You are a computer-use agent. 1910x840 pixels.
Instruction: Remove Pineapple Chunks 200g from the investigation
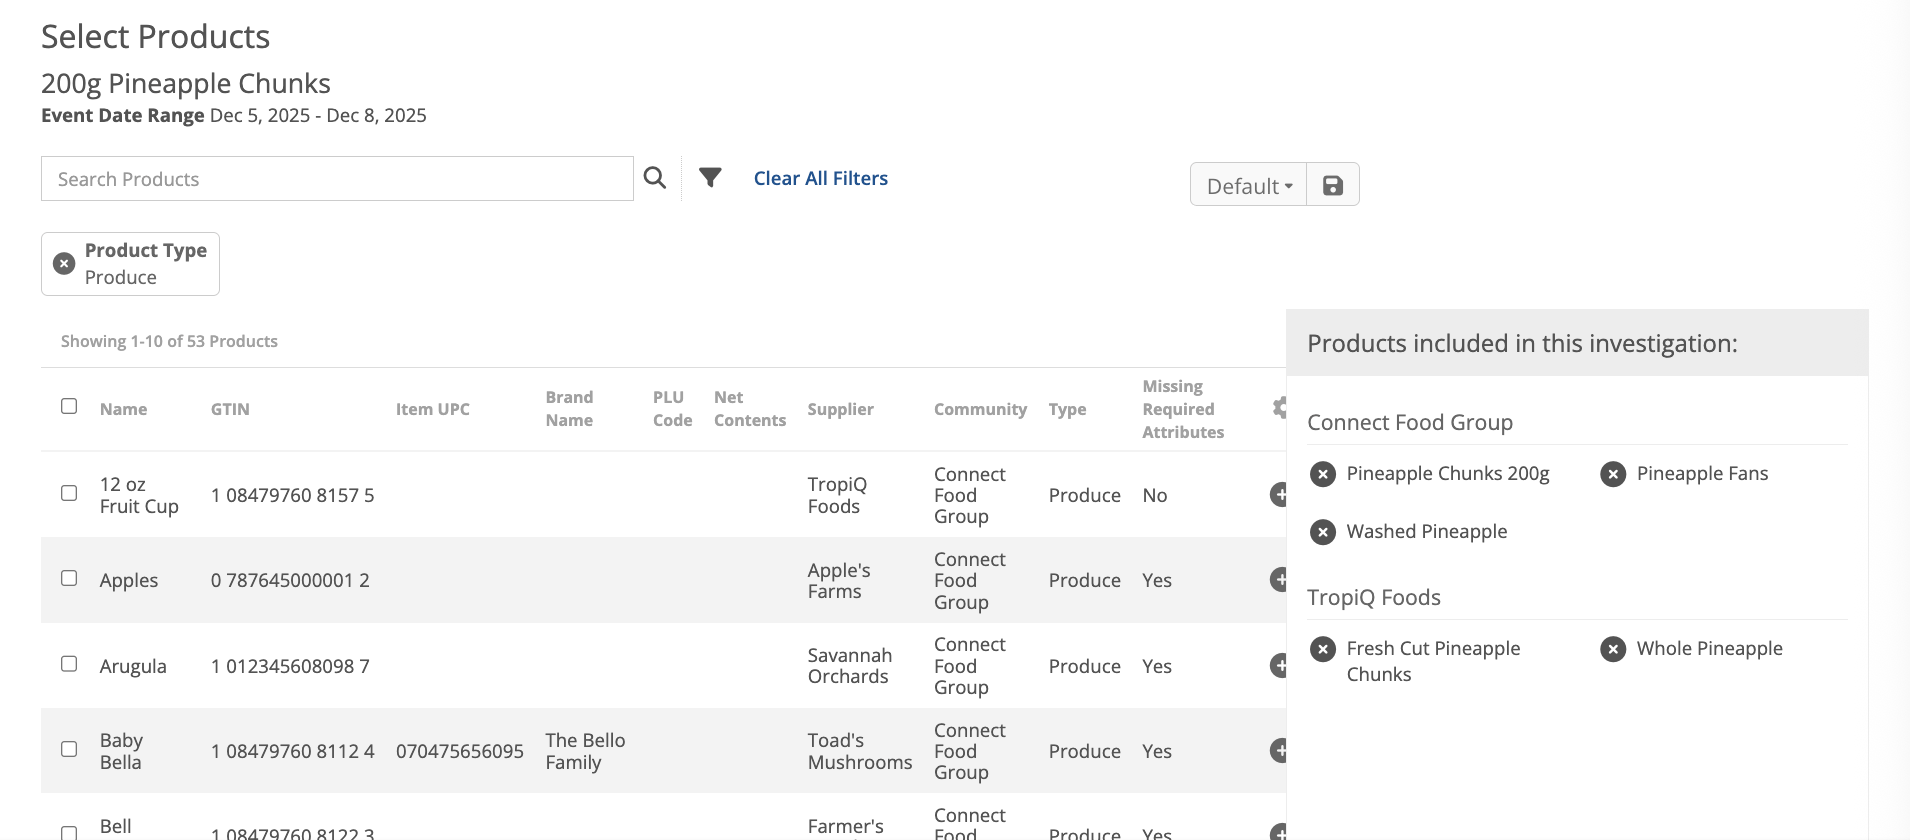pyautogui.click(x=1323, y=474)
